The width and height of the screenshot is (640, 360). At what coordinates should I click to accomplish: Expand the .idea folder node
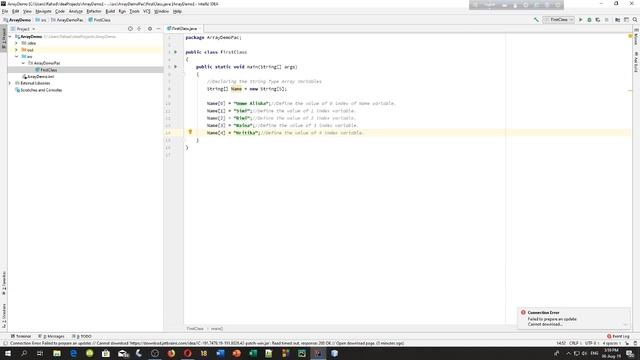coord(17,43)
